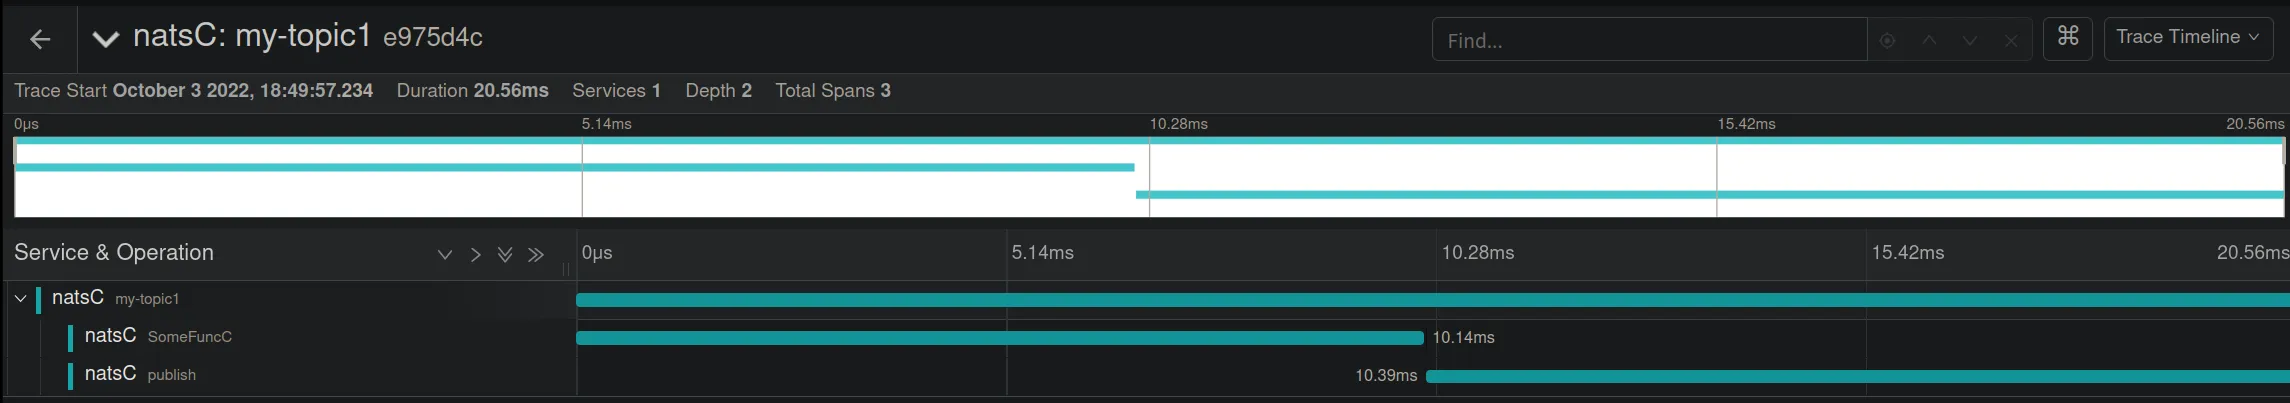Focus matched spans target icon
This screenshot has height=403, width=2290.
coord(1887,41)
